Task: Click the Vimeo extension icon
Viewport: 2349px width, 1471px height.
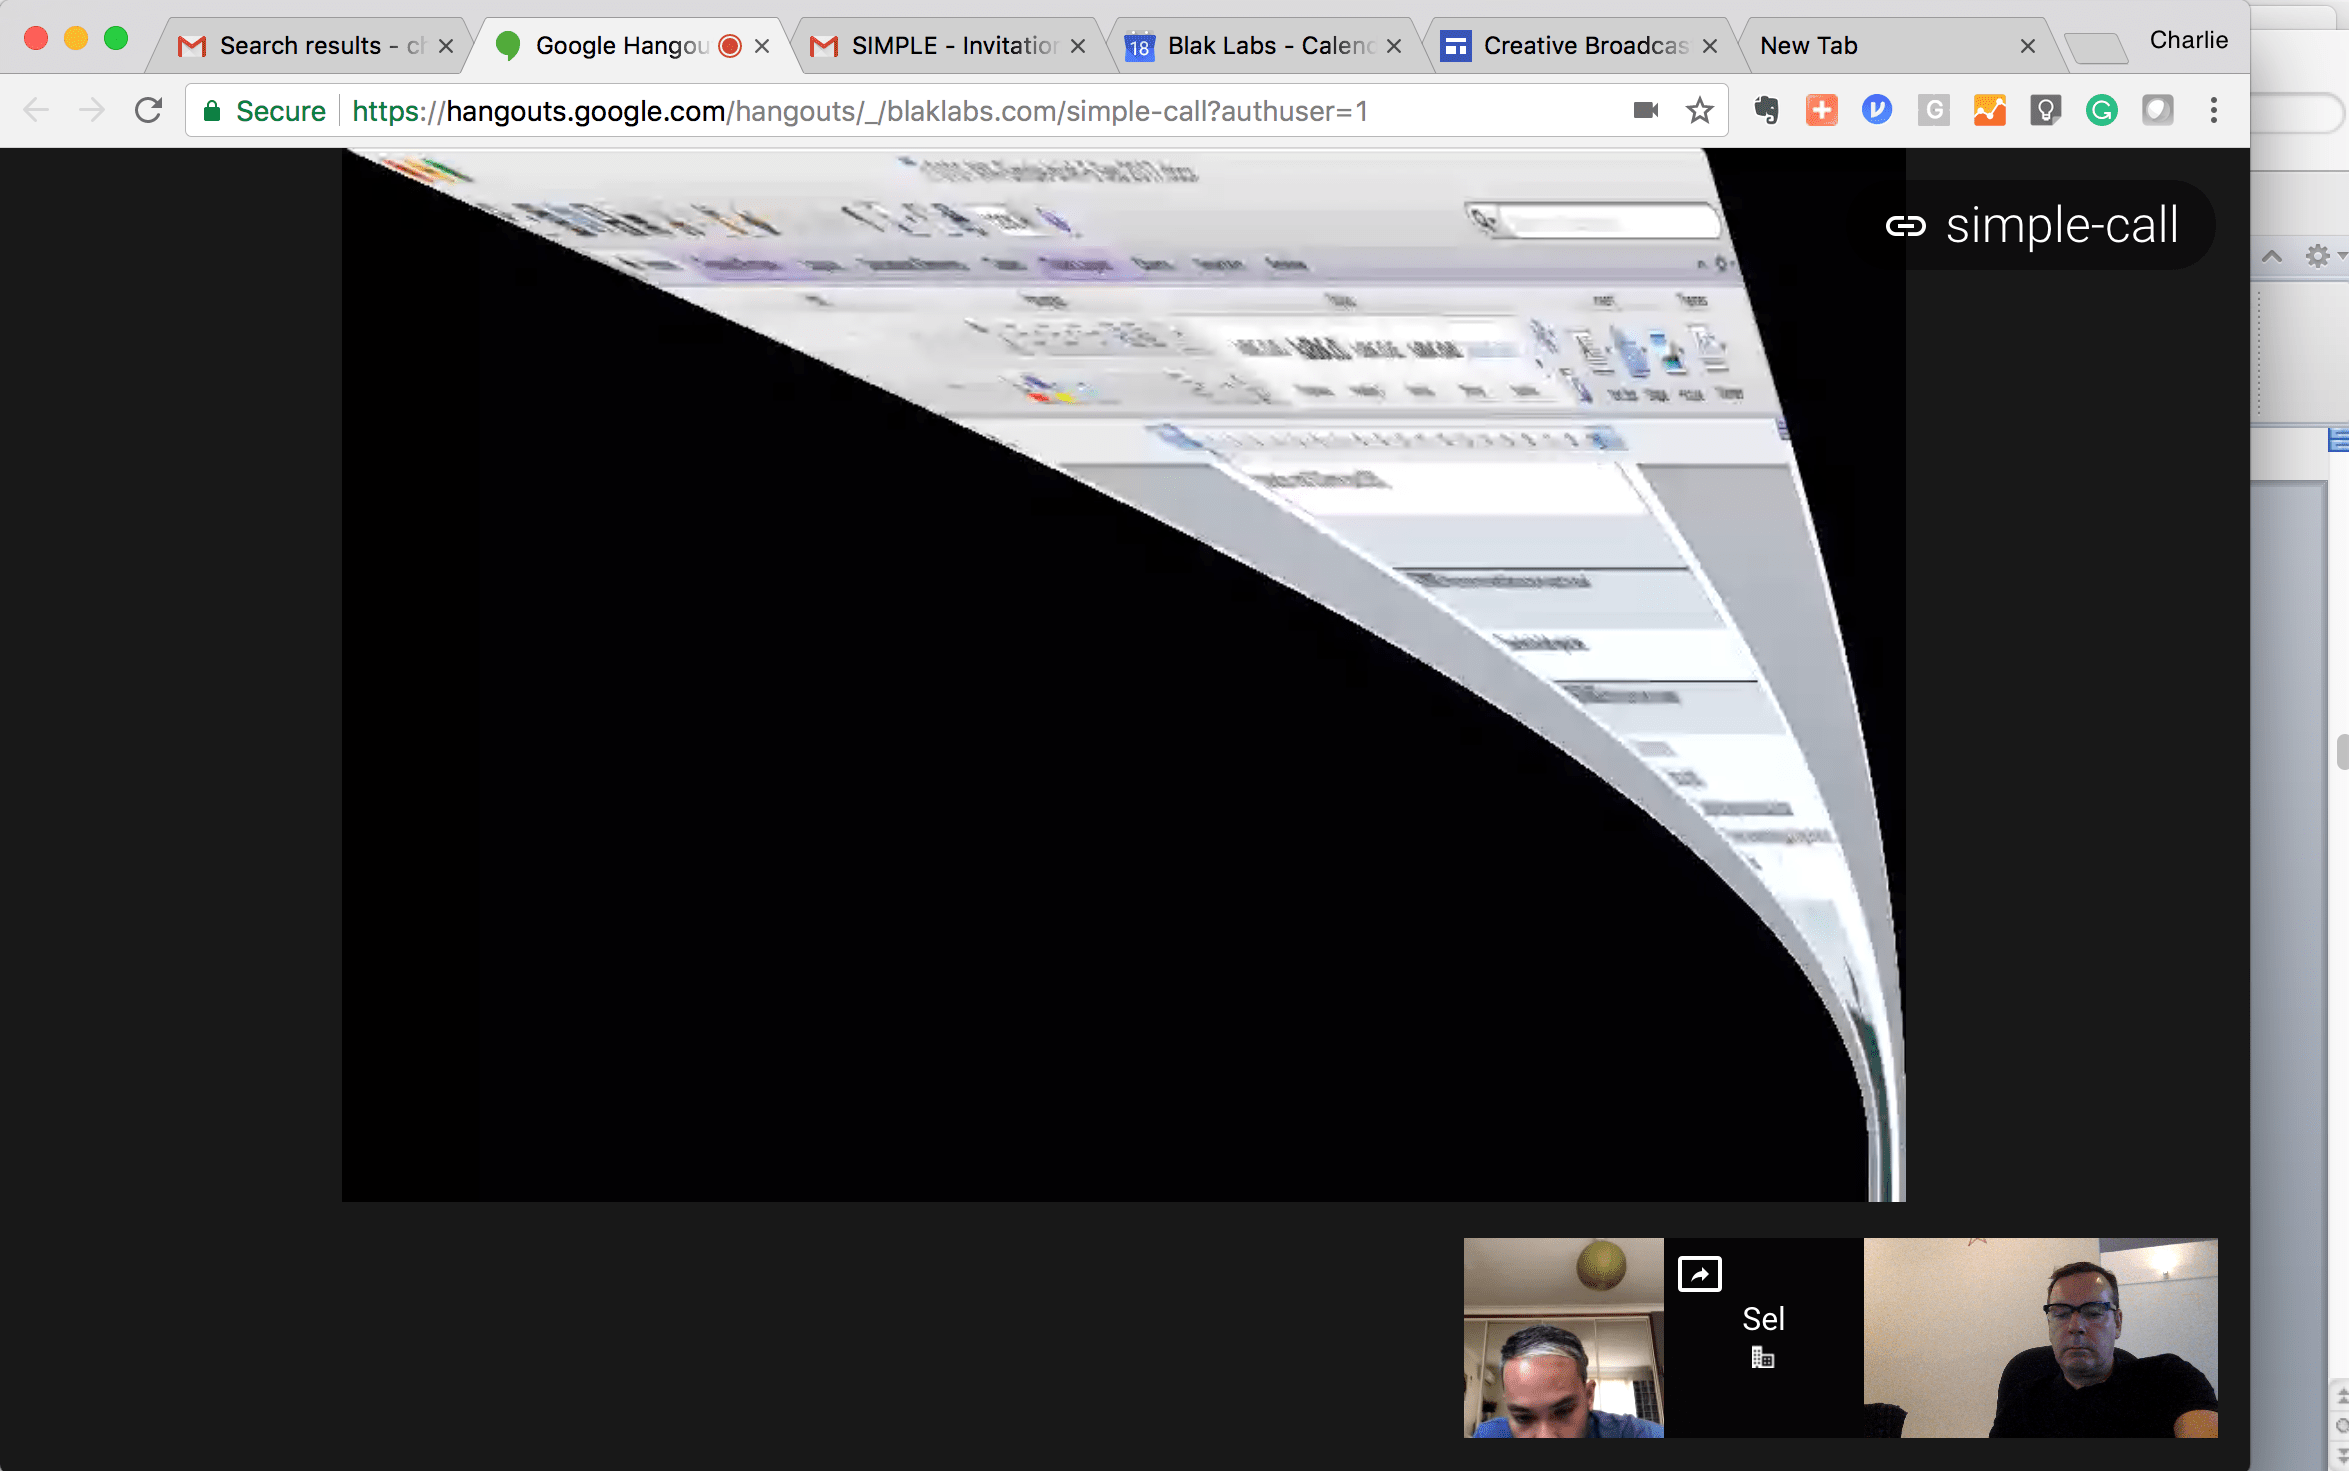Action: point(1877,110)
